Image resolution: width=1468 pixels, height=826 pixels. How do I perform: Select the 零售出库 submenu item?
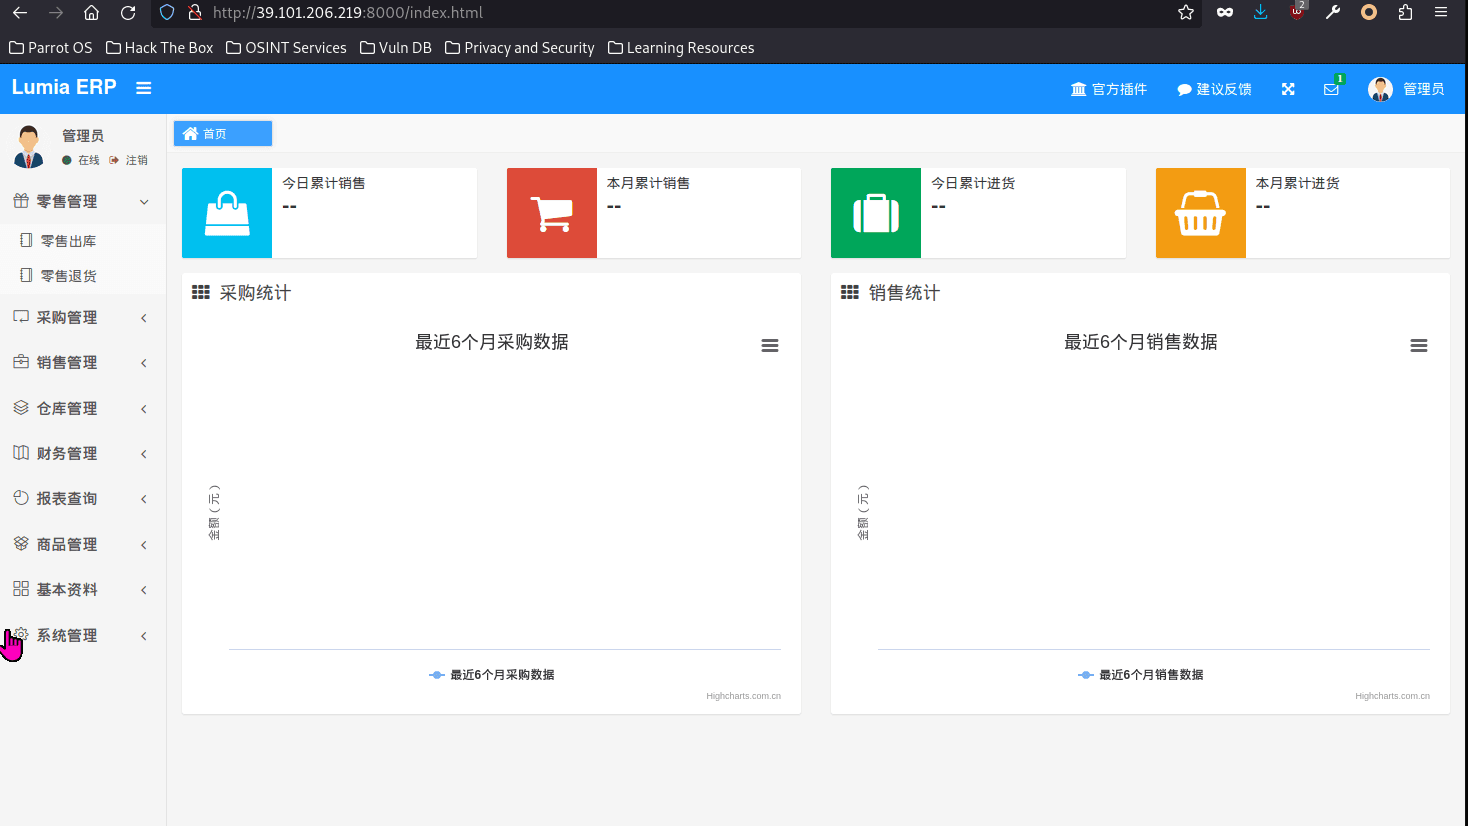pyautogui.click(x=68, y=241)
